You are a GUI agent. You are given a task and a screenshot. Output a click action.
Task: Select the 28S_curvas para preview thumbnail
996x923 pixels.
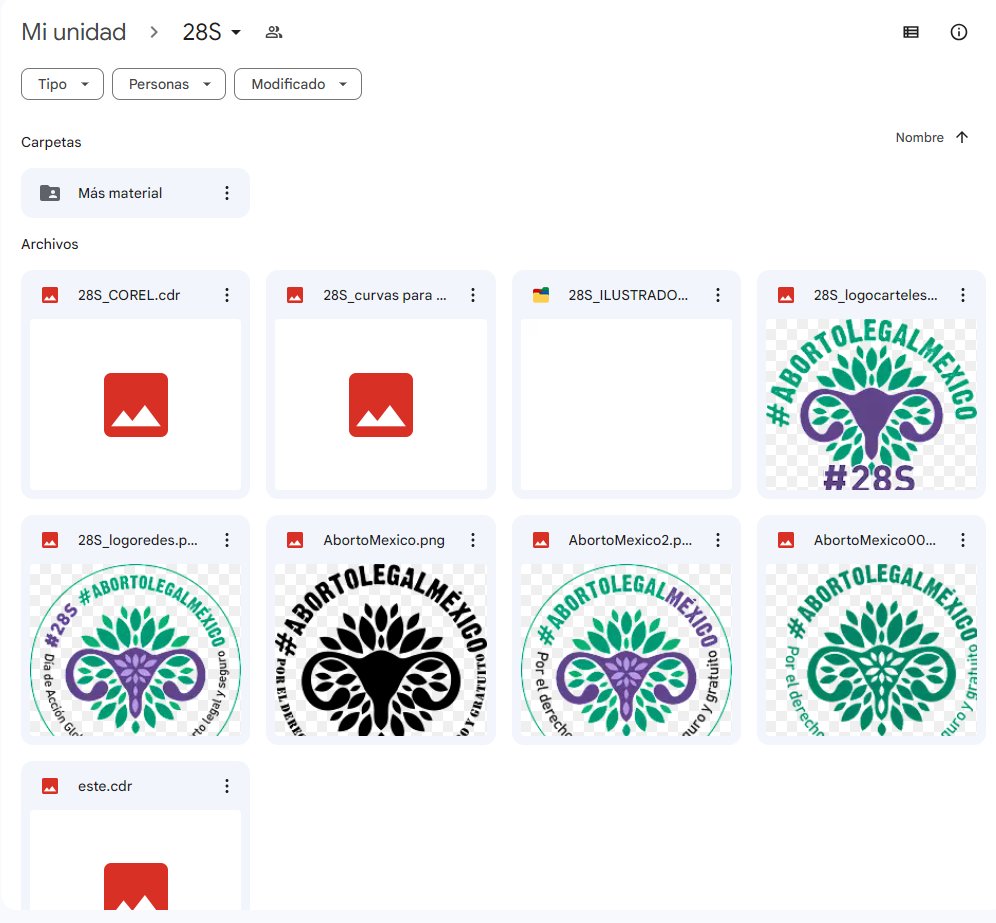click(380, 405)
